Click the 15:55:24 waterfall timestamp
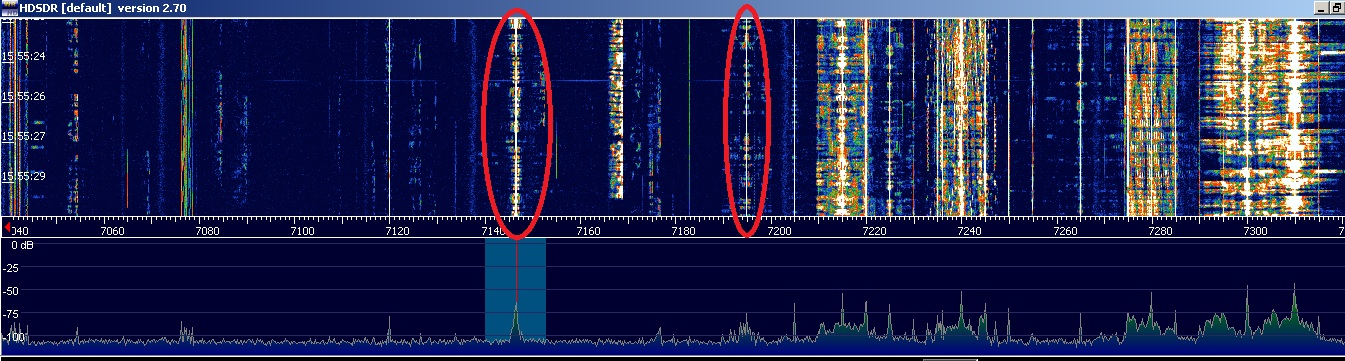Screen dimensions: 1345x361 24,57
